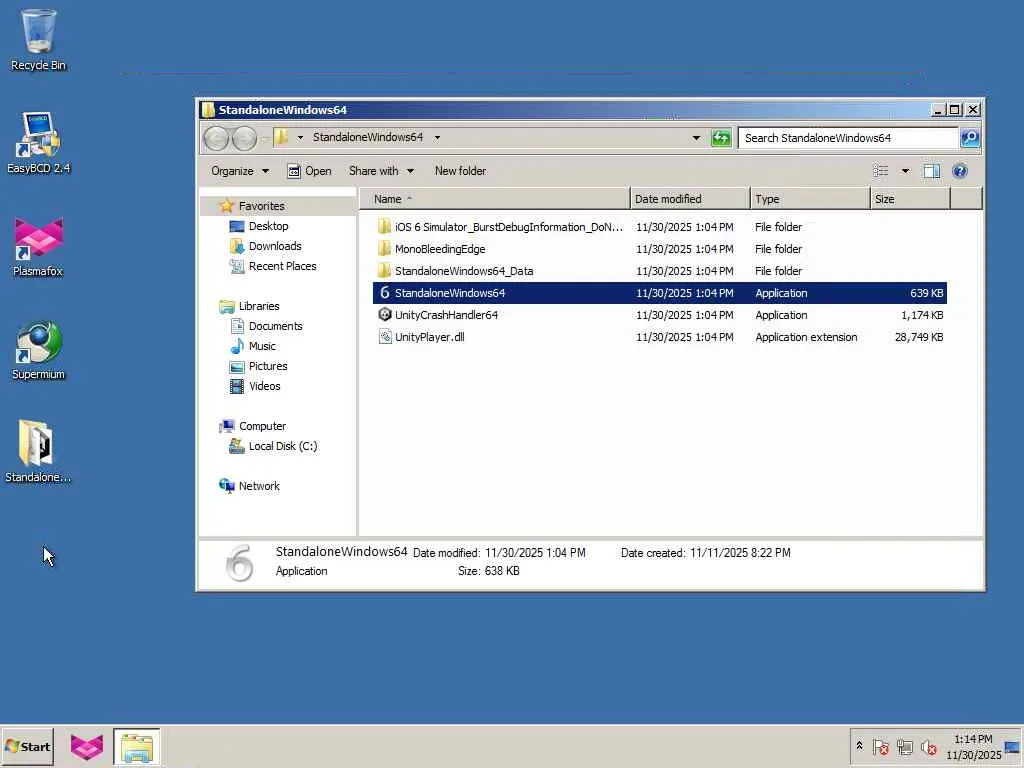
Task: Open the Organize dropdown menu
Action: click(240, 171)
